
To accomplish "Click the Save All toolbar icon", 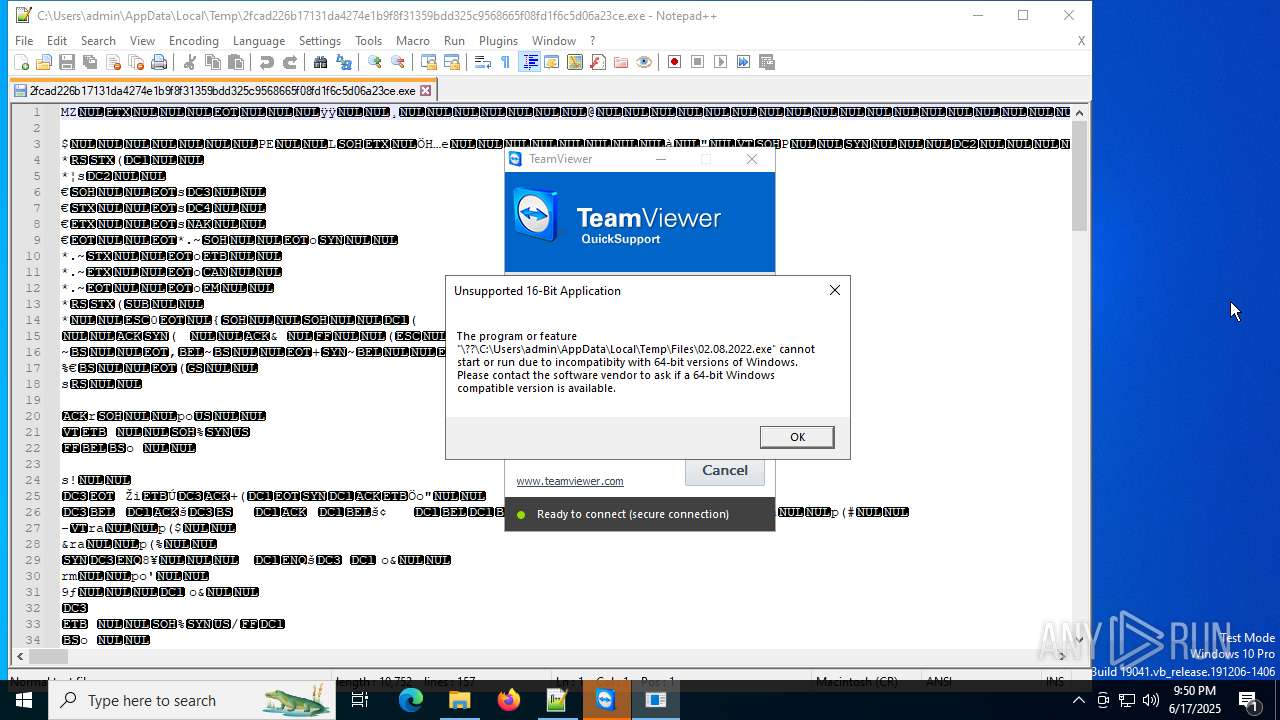I will (90, 62).
